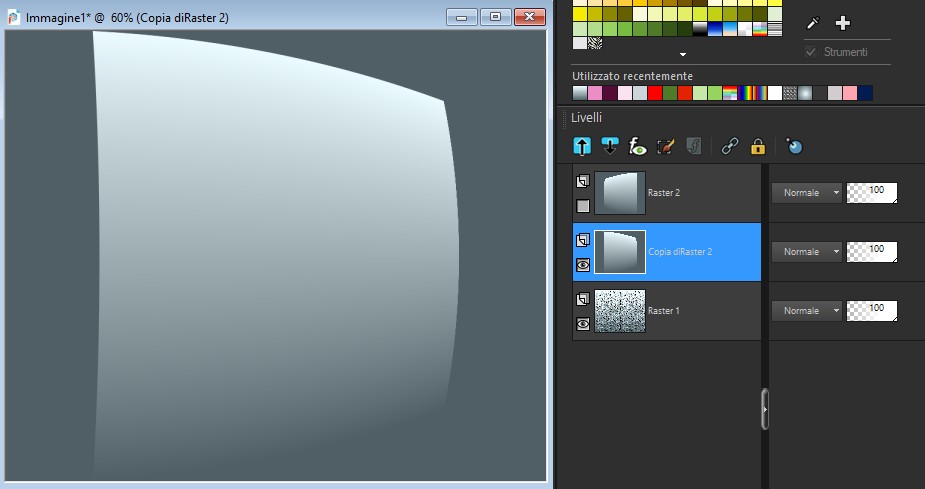The width and height of the screenshot is (925, 489).
Task: Hide the Raster 1 layer
Action: click(x=583, y=324)
